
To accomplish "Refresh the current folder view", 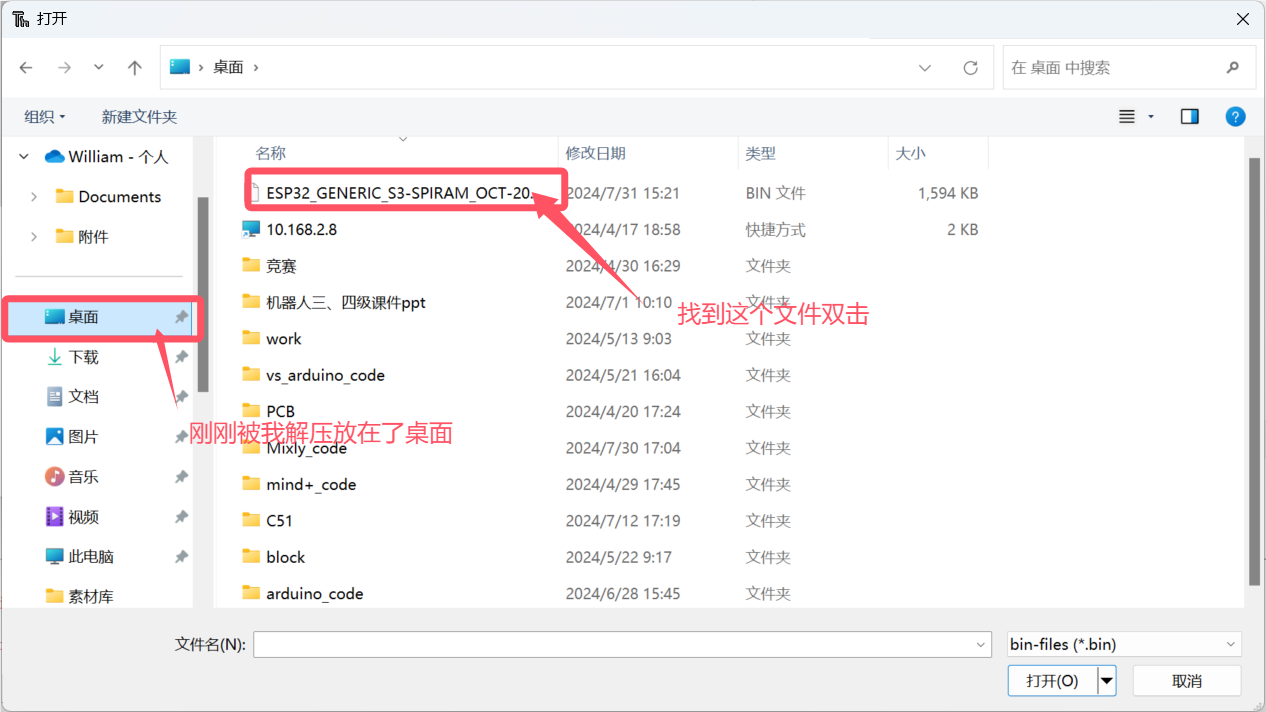I will [970, 67].
